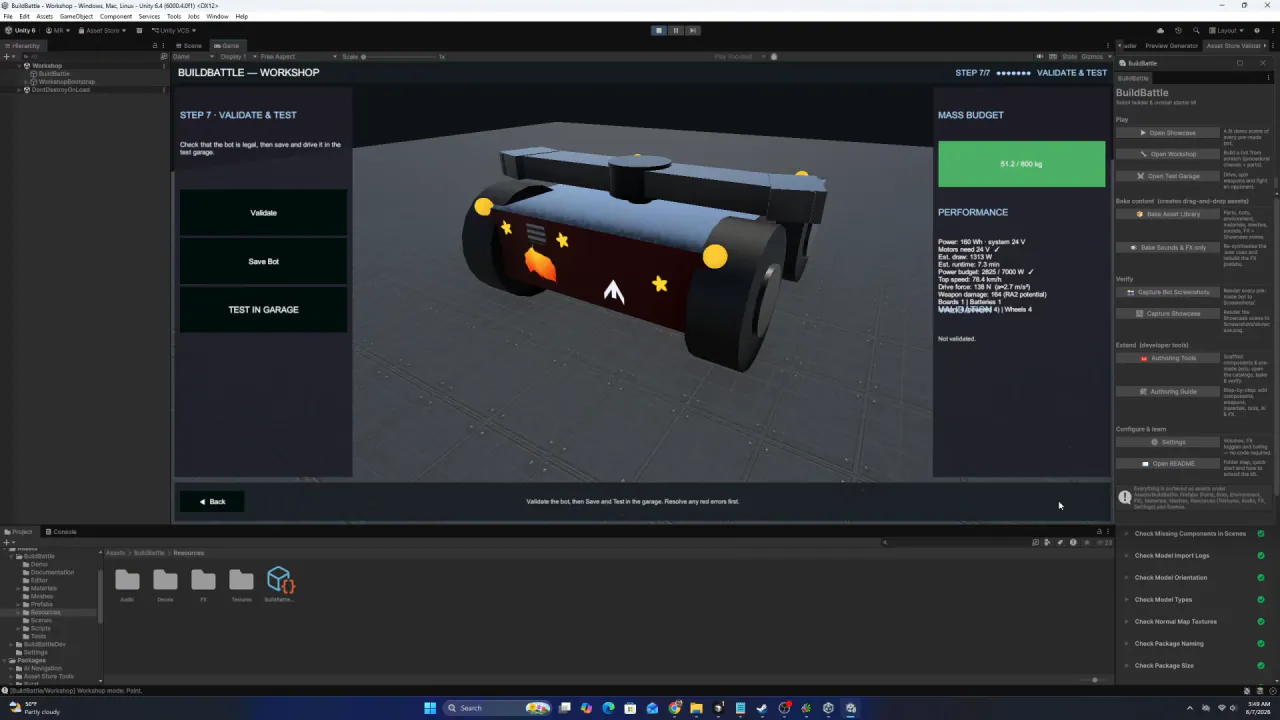Switch to the Scene tab
This screenshot has width=1280, height=720.
point(189,45)
